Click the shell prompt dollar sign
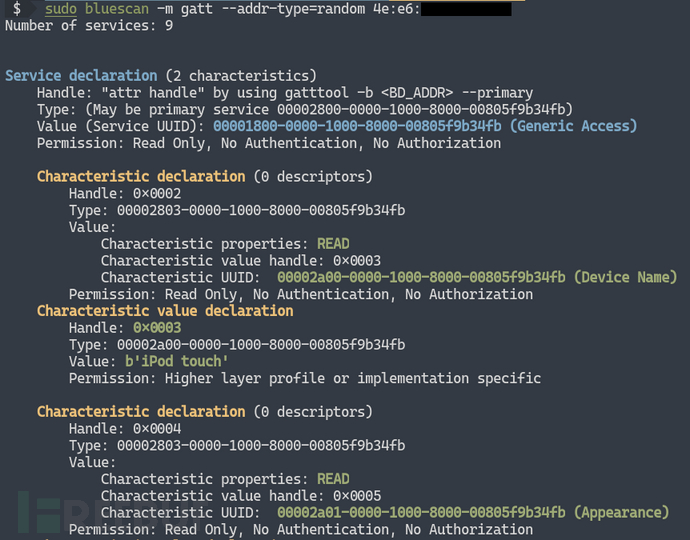690x540 pixels. tap(16, 8)
